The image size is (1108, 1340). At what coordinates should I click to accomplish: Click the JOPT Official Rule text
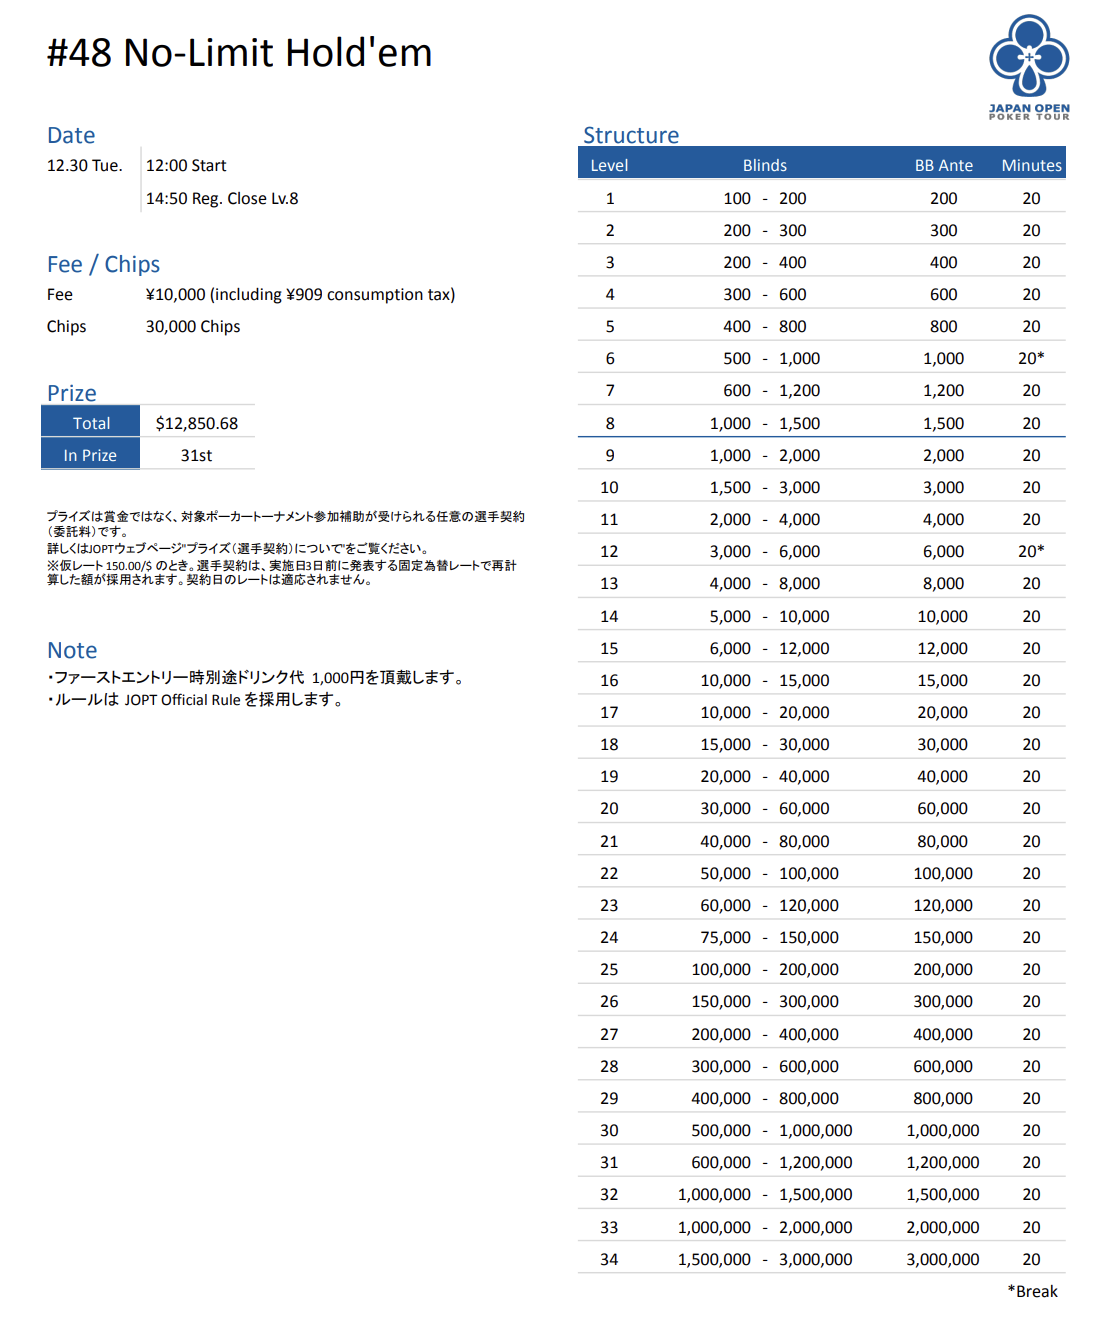(x=182, y=700)
